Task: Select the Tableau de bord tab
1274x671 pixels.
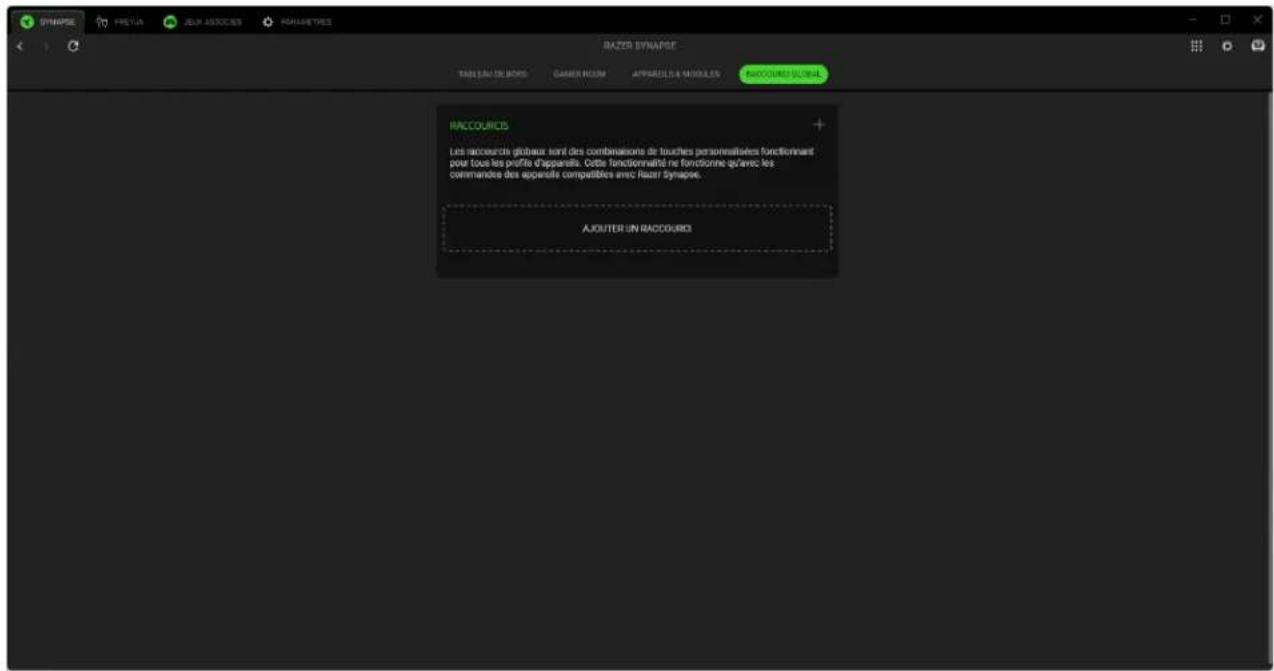Action: click(x=492, y=74)
